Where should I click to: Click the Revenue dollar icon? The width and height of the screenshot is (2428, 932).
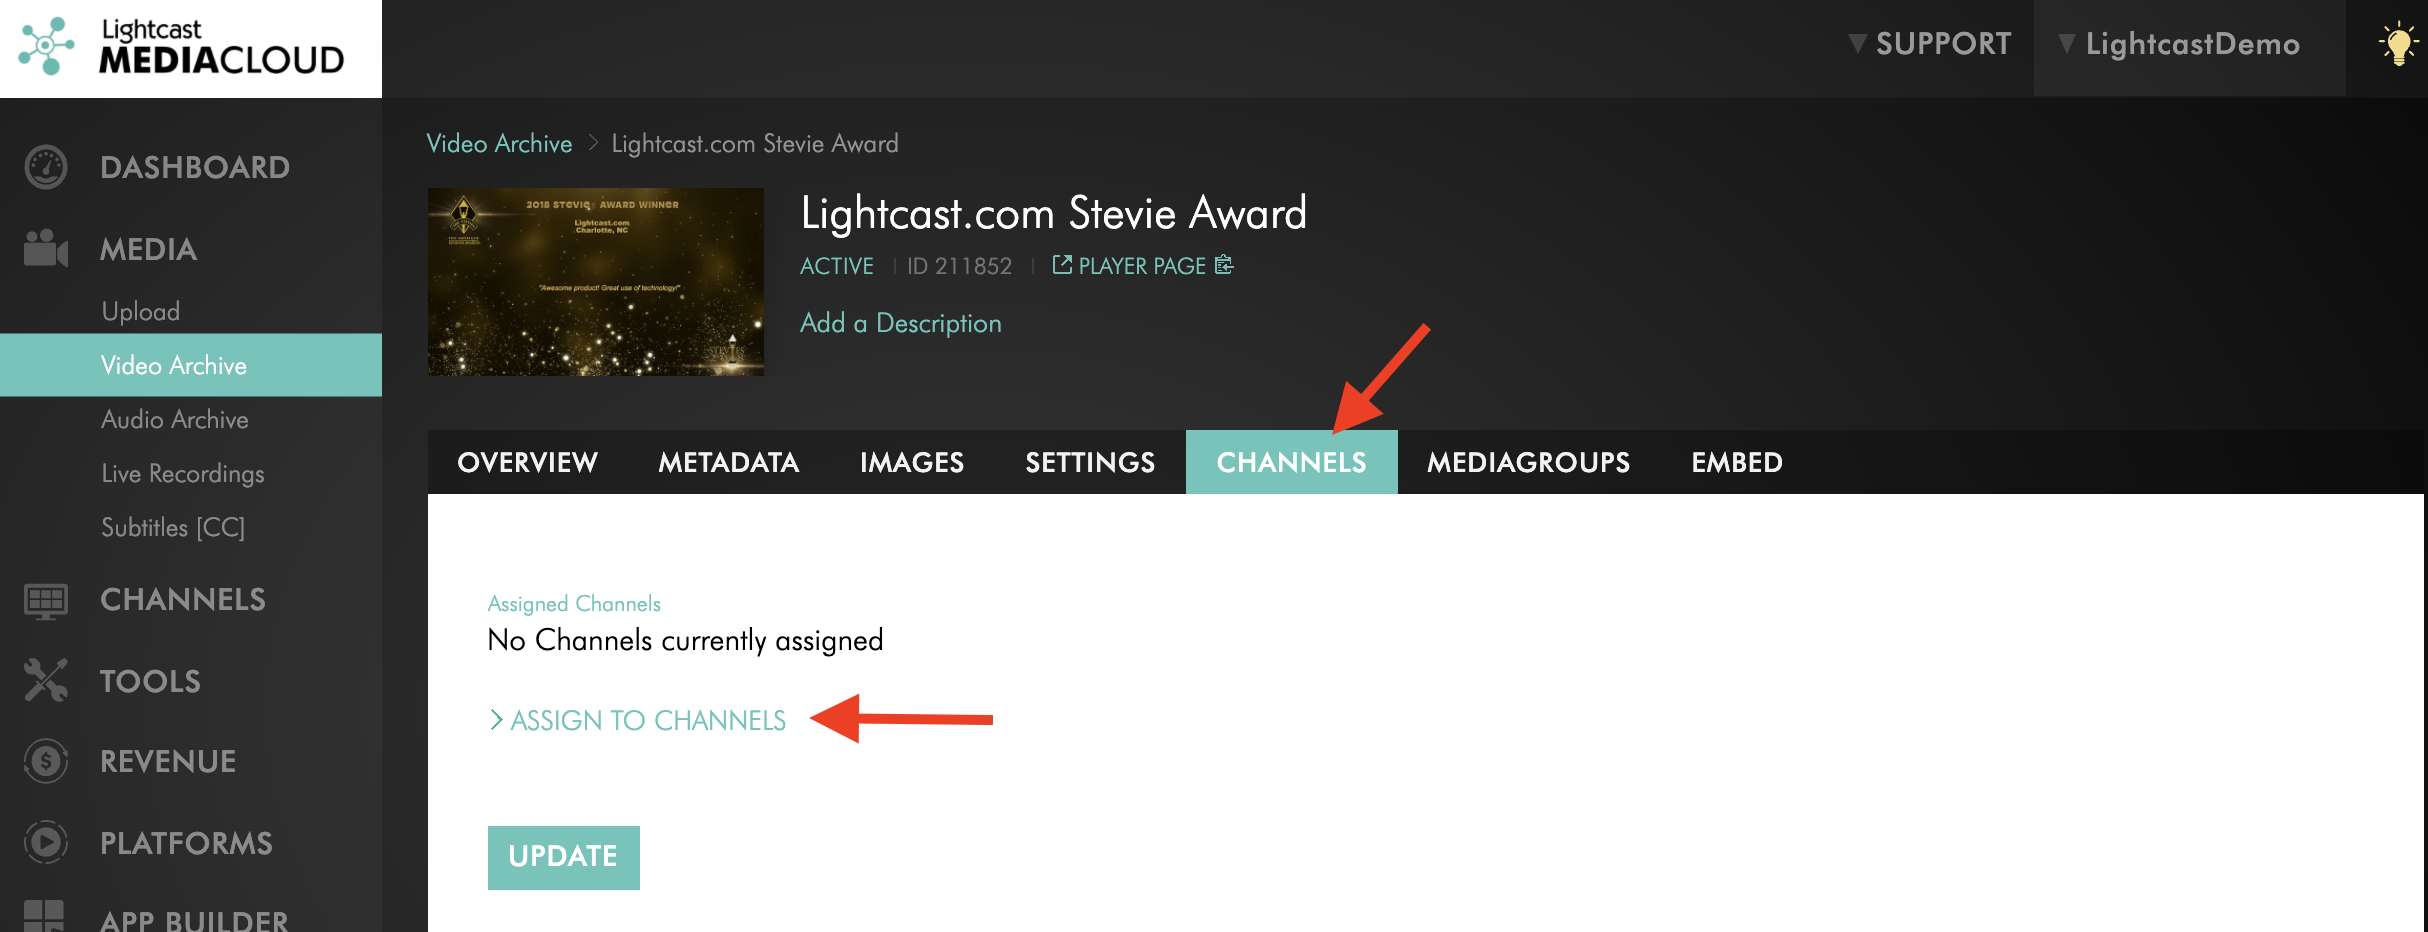click(46, 761)
